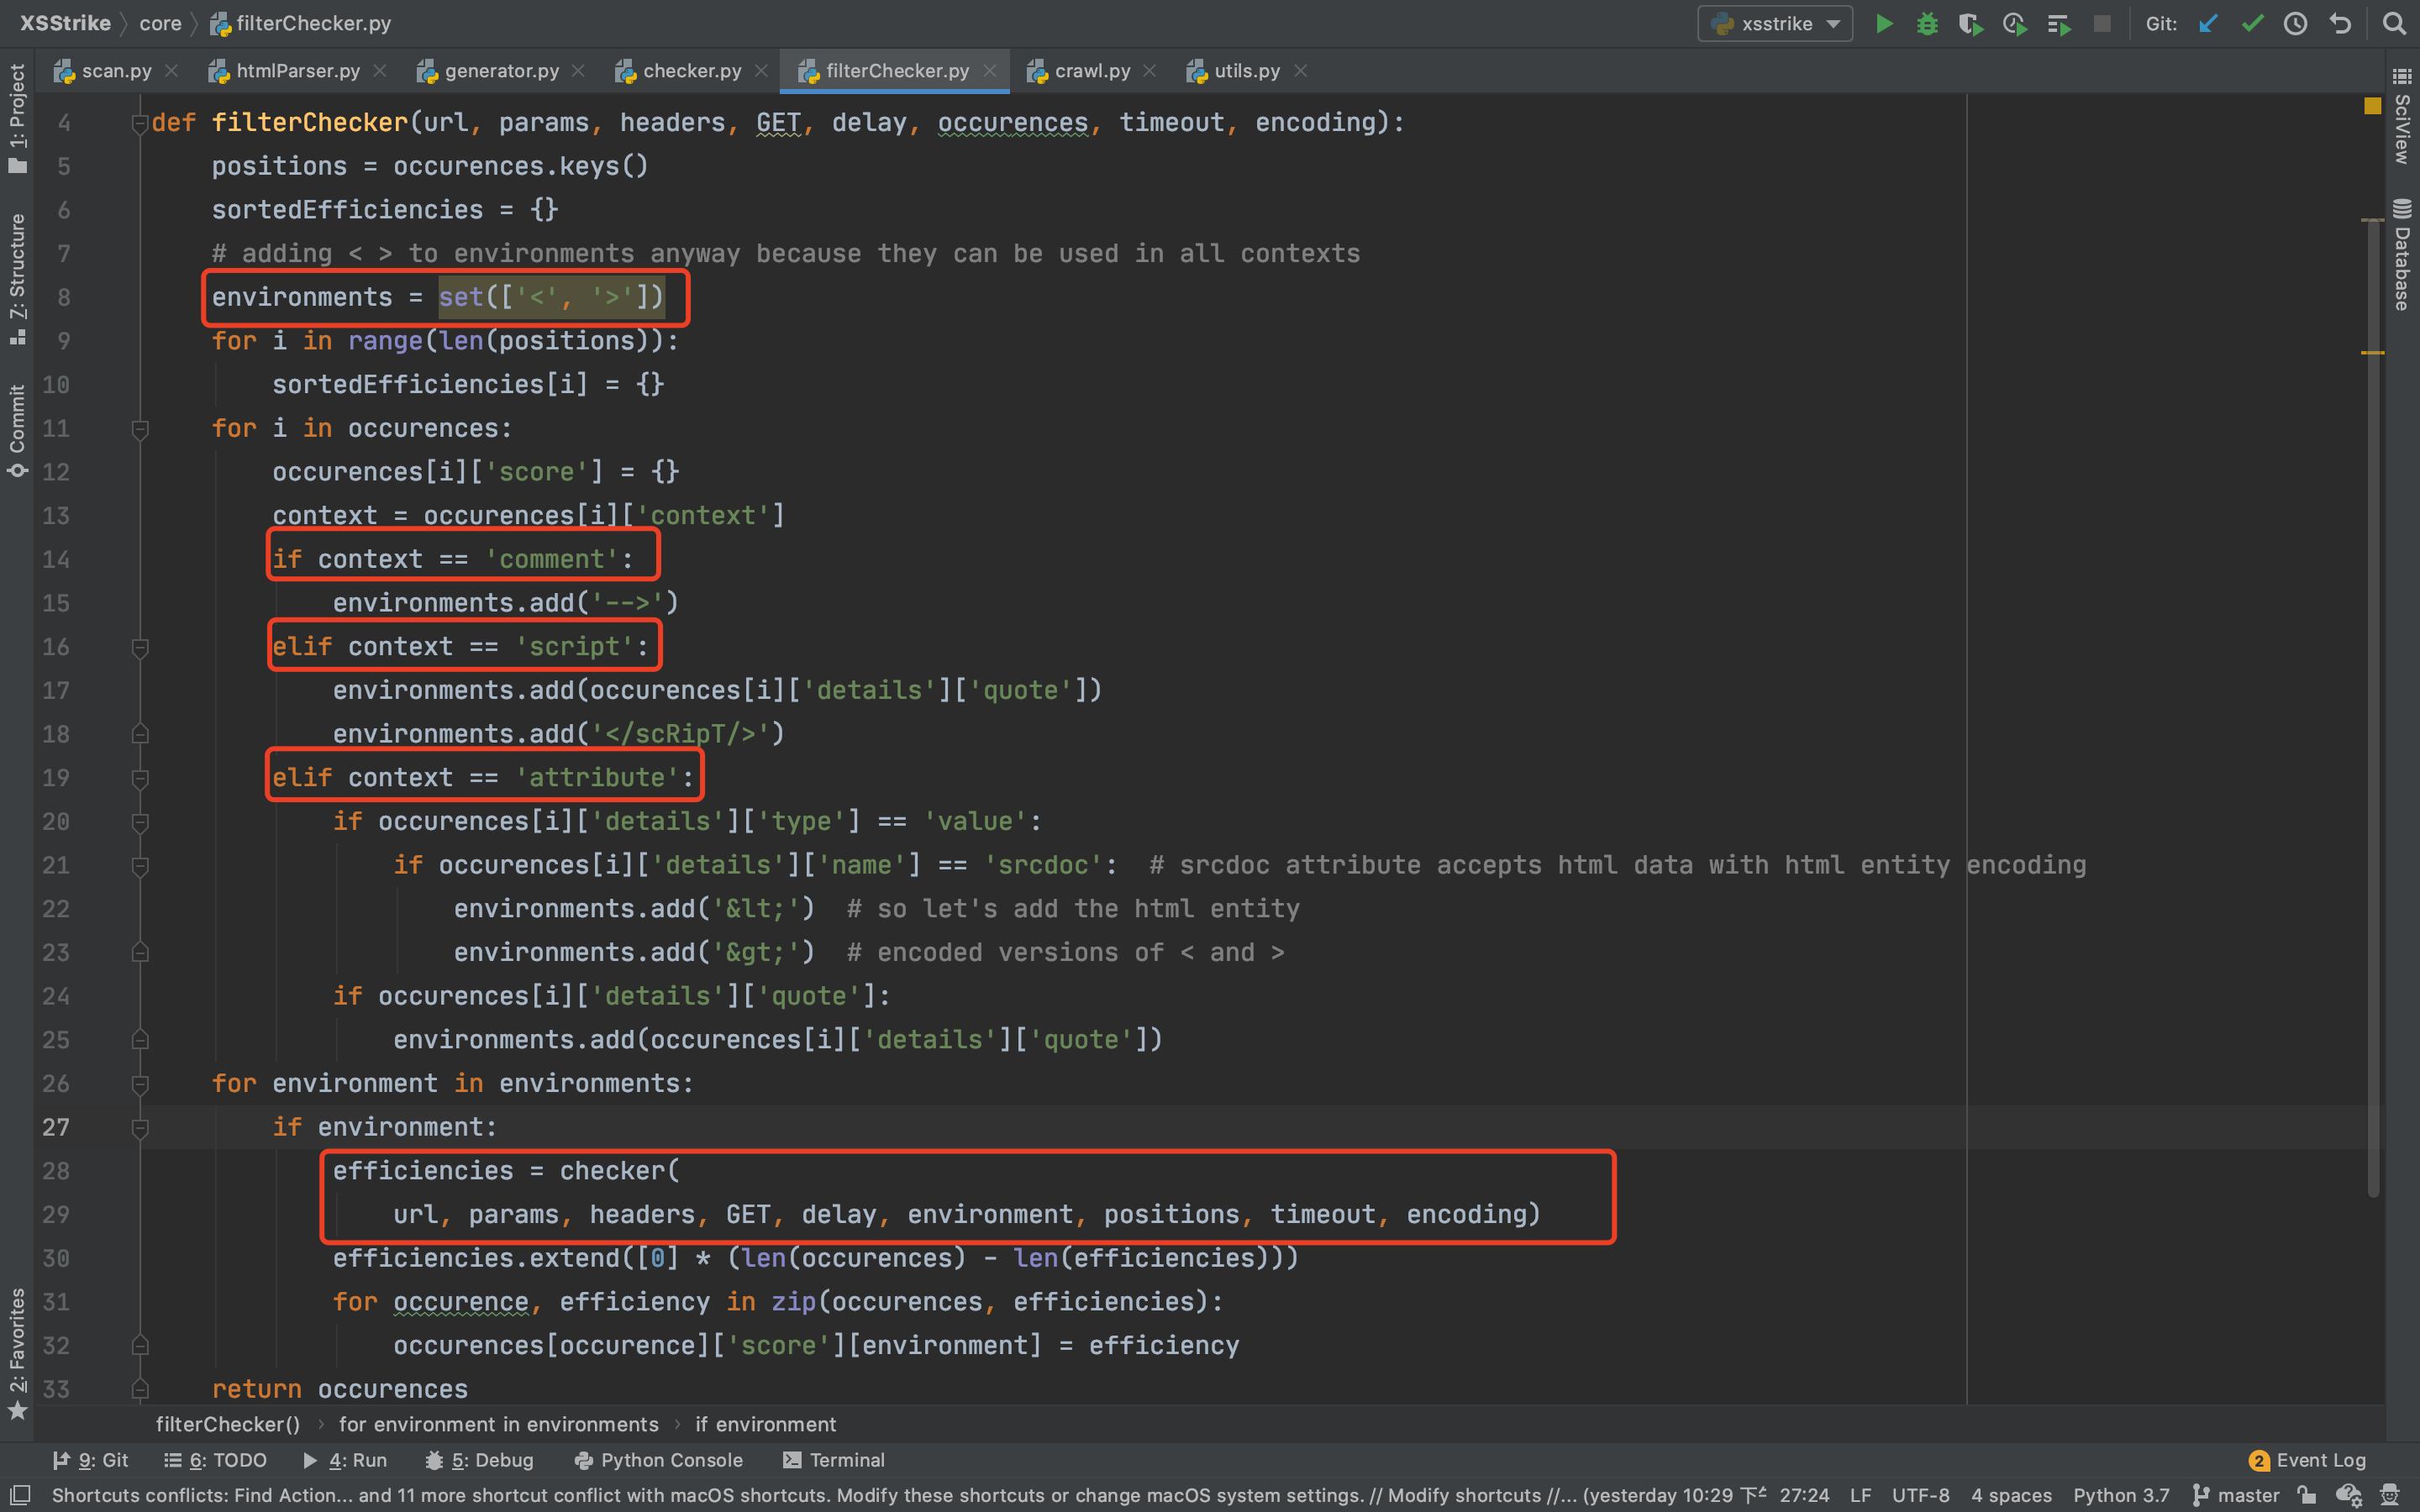Collapse the filterChecker function fold marker

(x=140, y=123)
